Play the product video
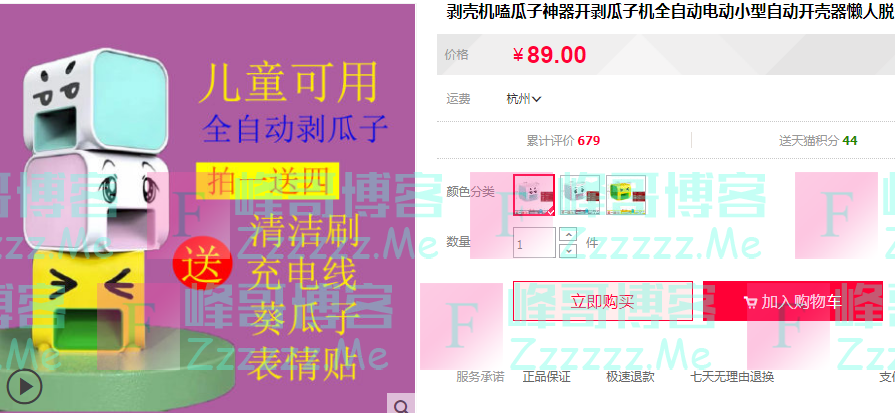Viewport: 895px width, 413px height. coord(23,387)
